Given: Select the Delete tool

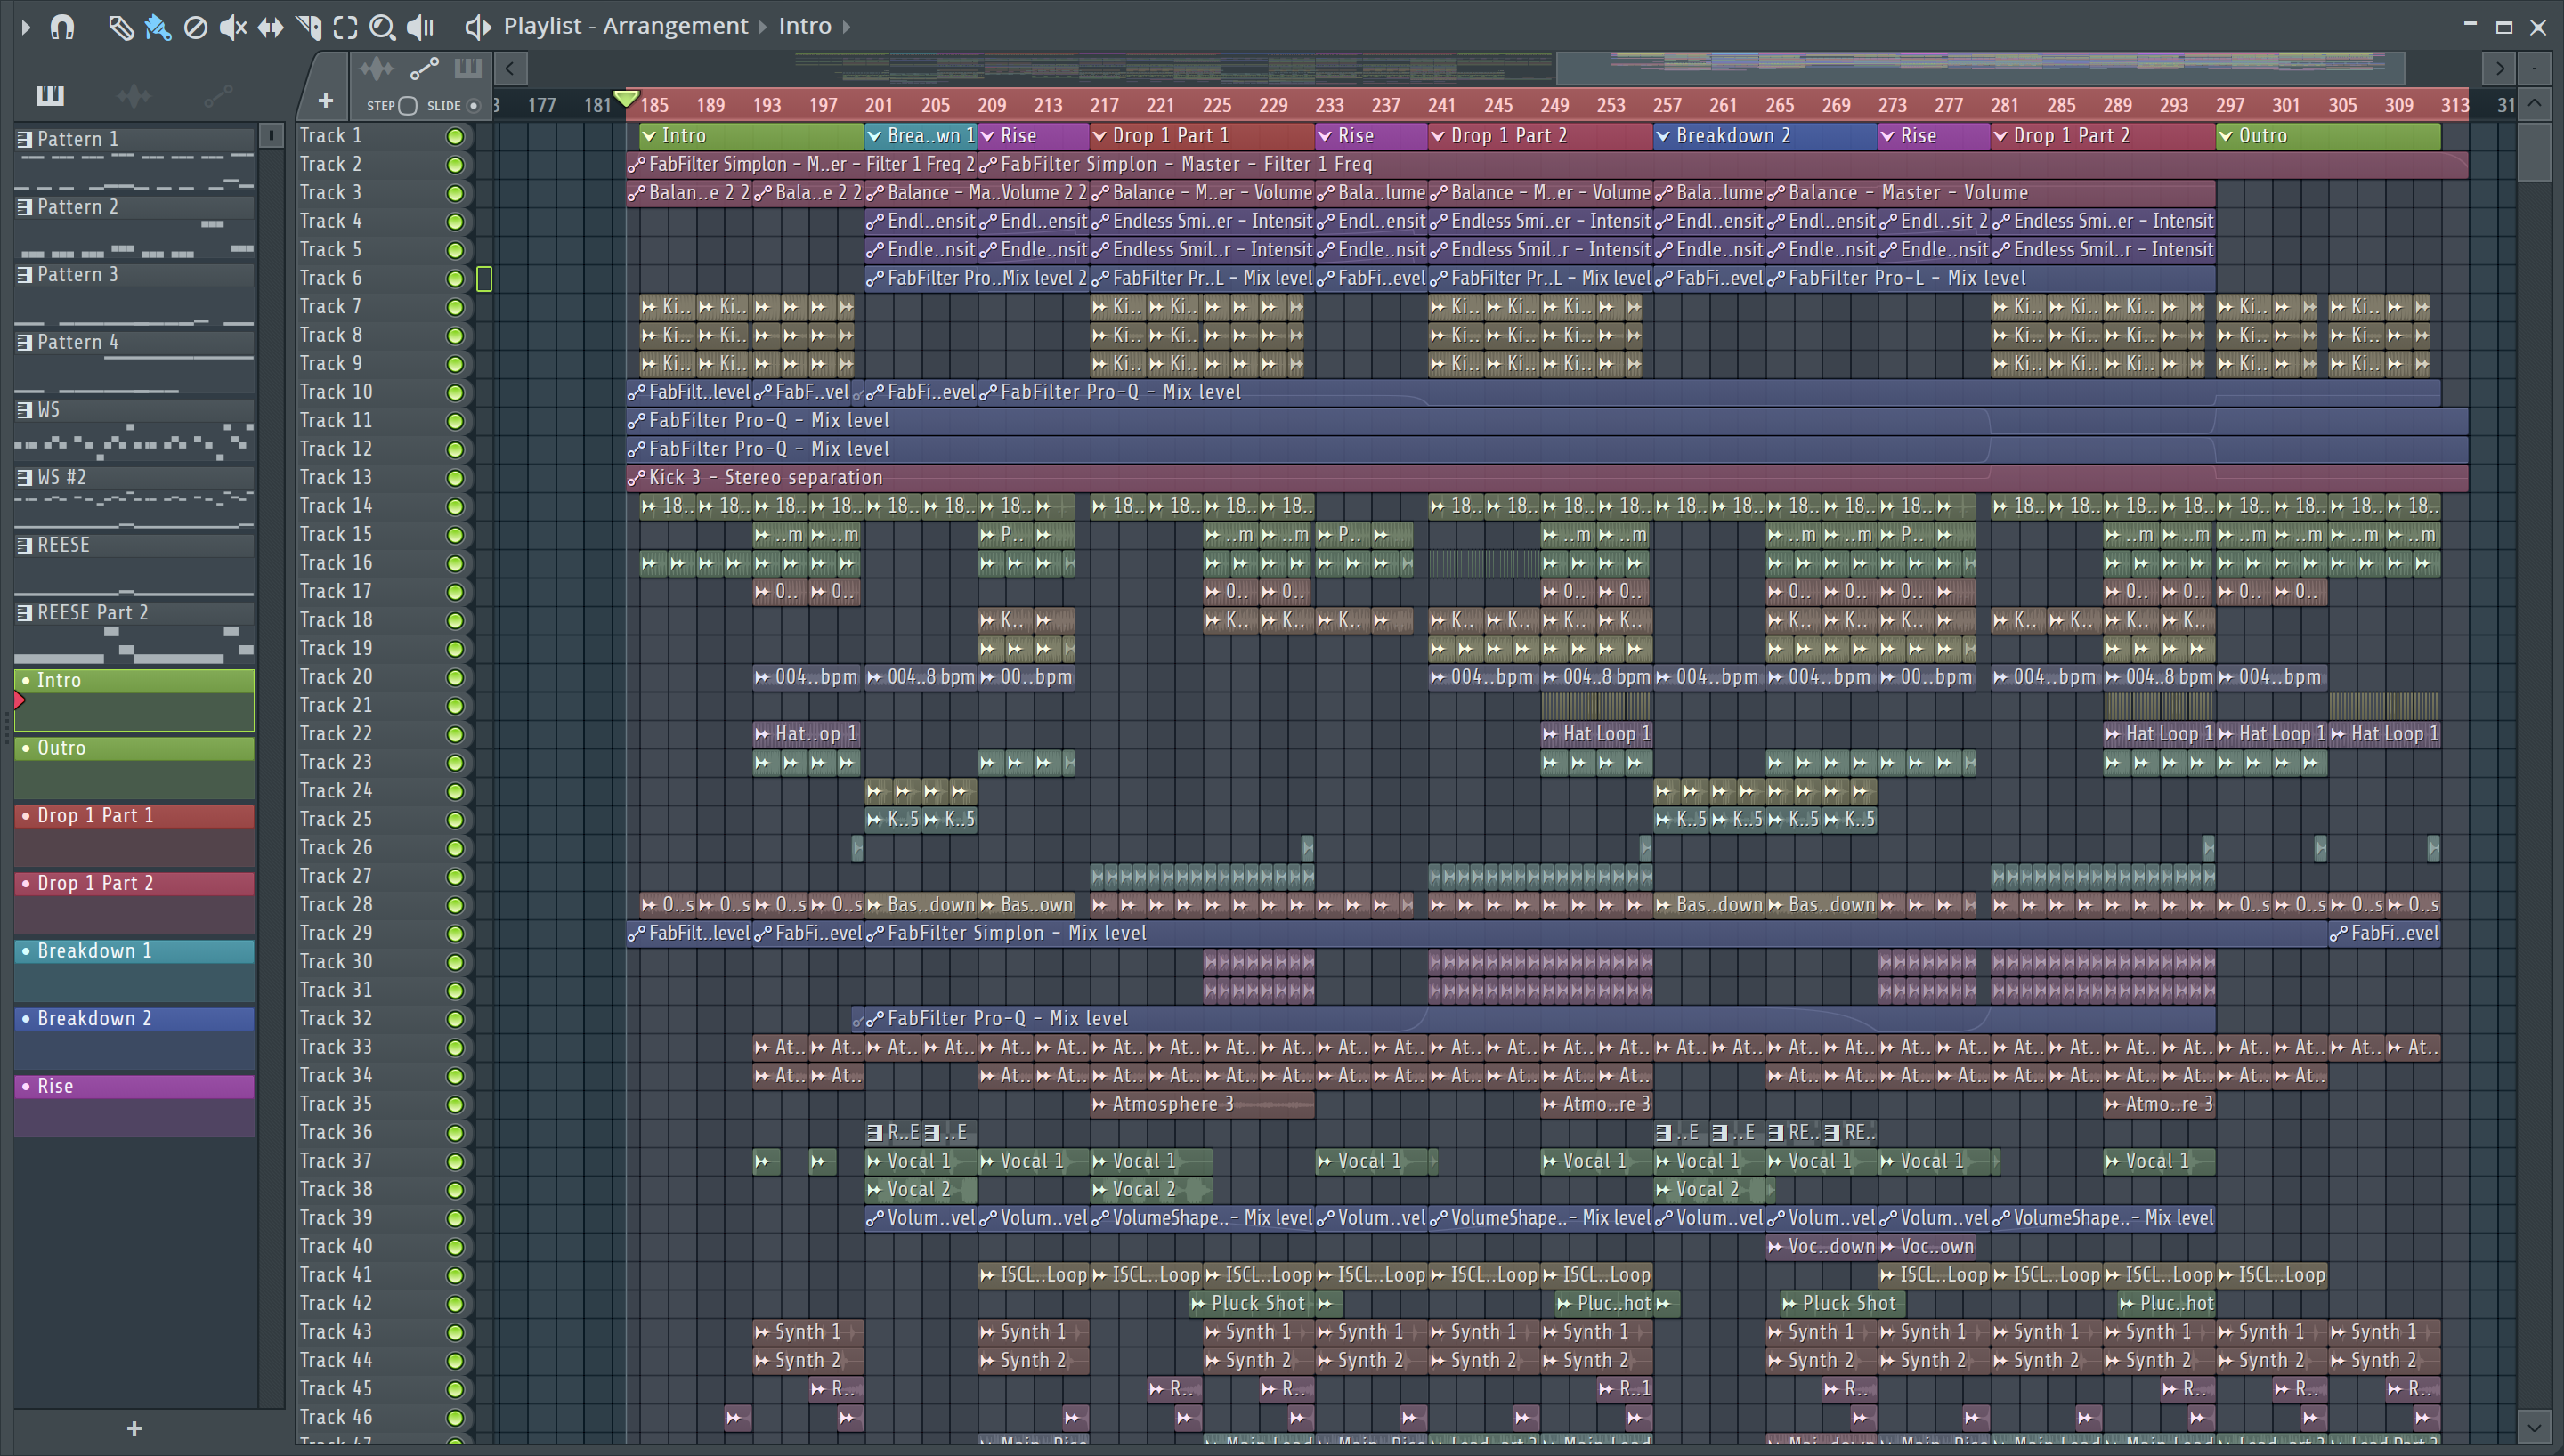Looking at the screenshot, I should [x=196, y=27].
